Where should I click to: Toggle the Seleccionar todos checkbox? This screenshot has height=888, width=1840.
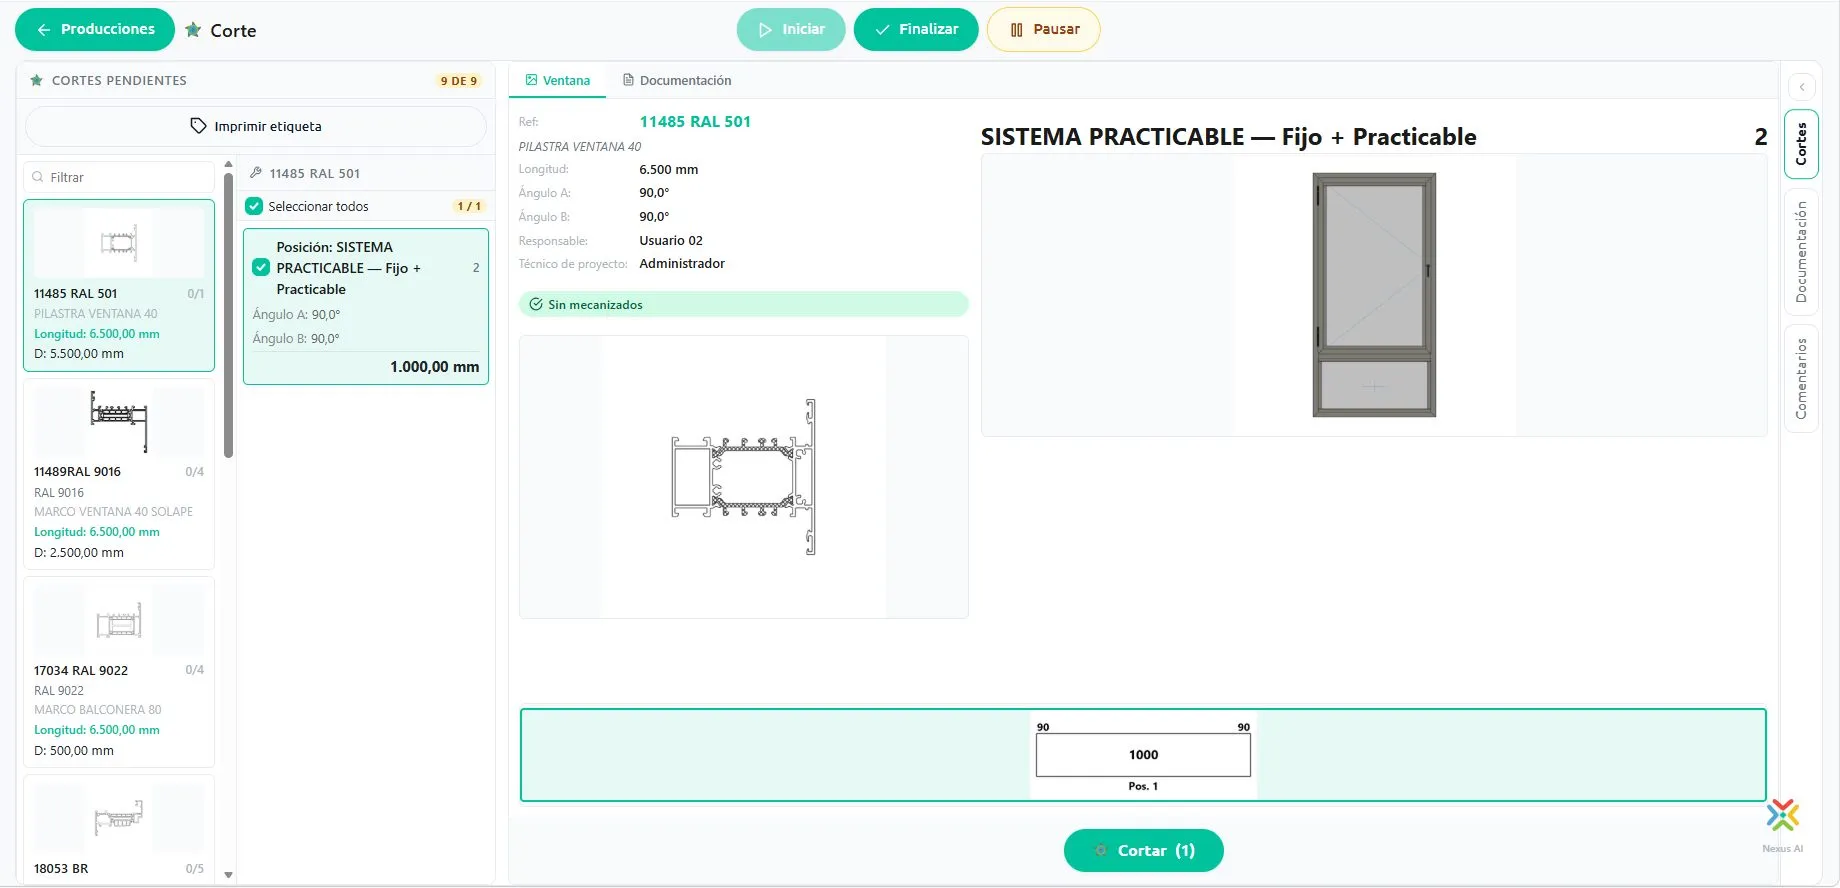(x=254, y=206)
